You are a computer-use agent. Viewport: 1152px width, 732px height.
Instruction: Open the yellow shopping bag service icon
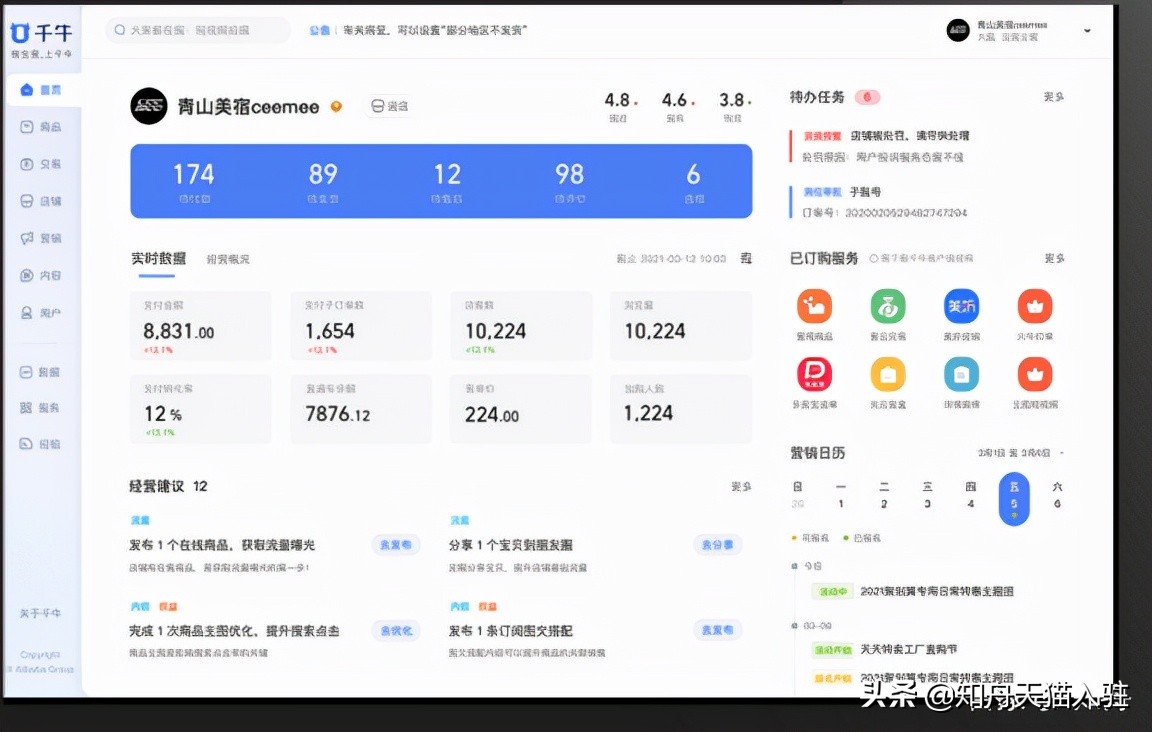point(888,374)
